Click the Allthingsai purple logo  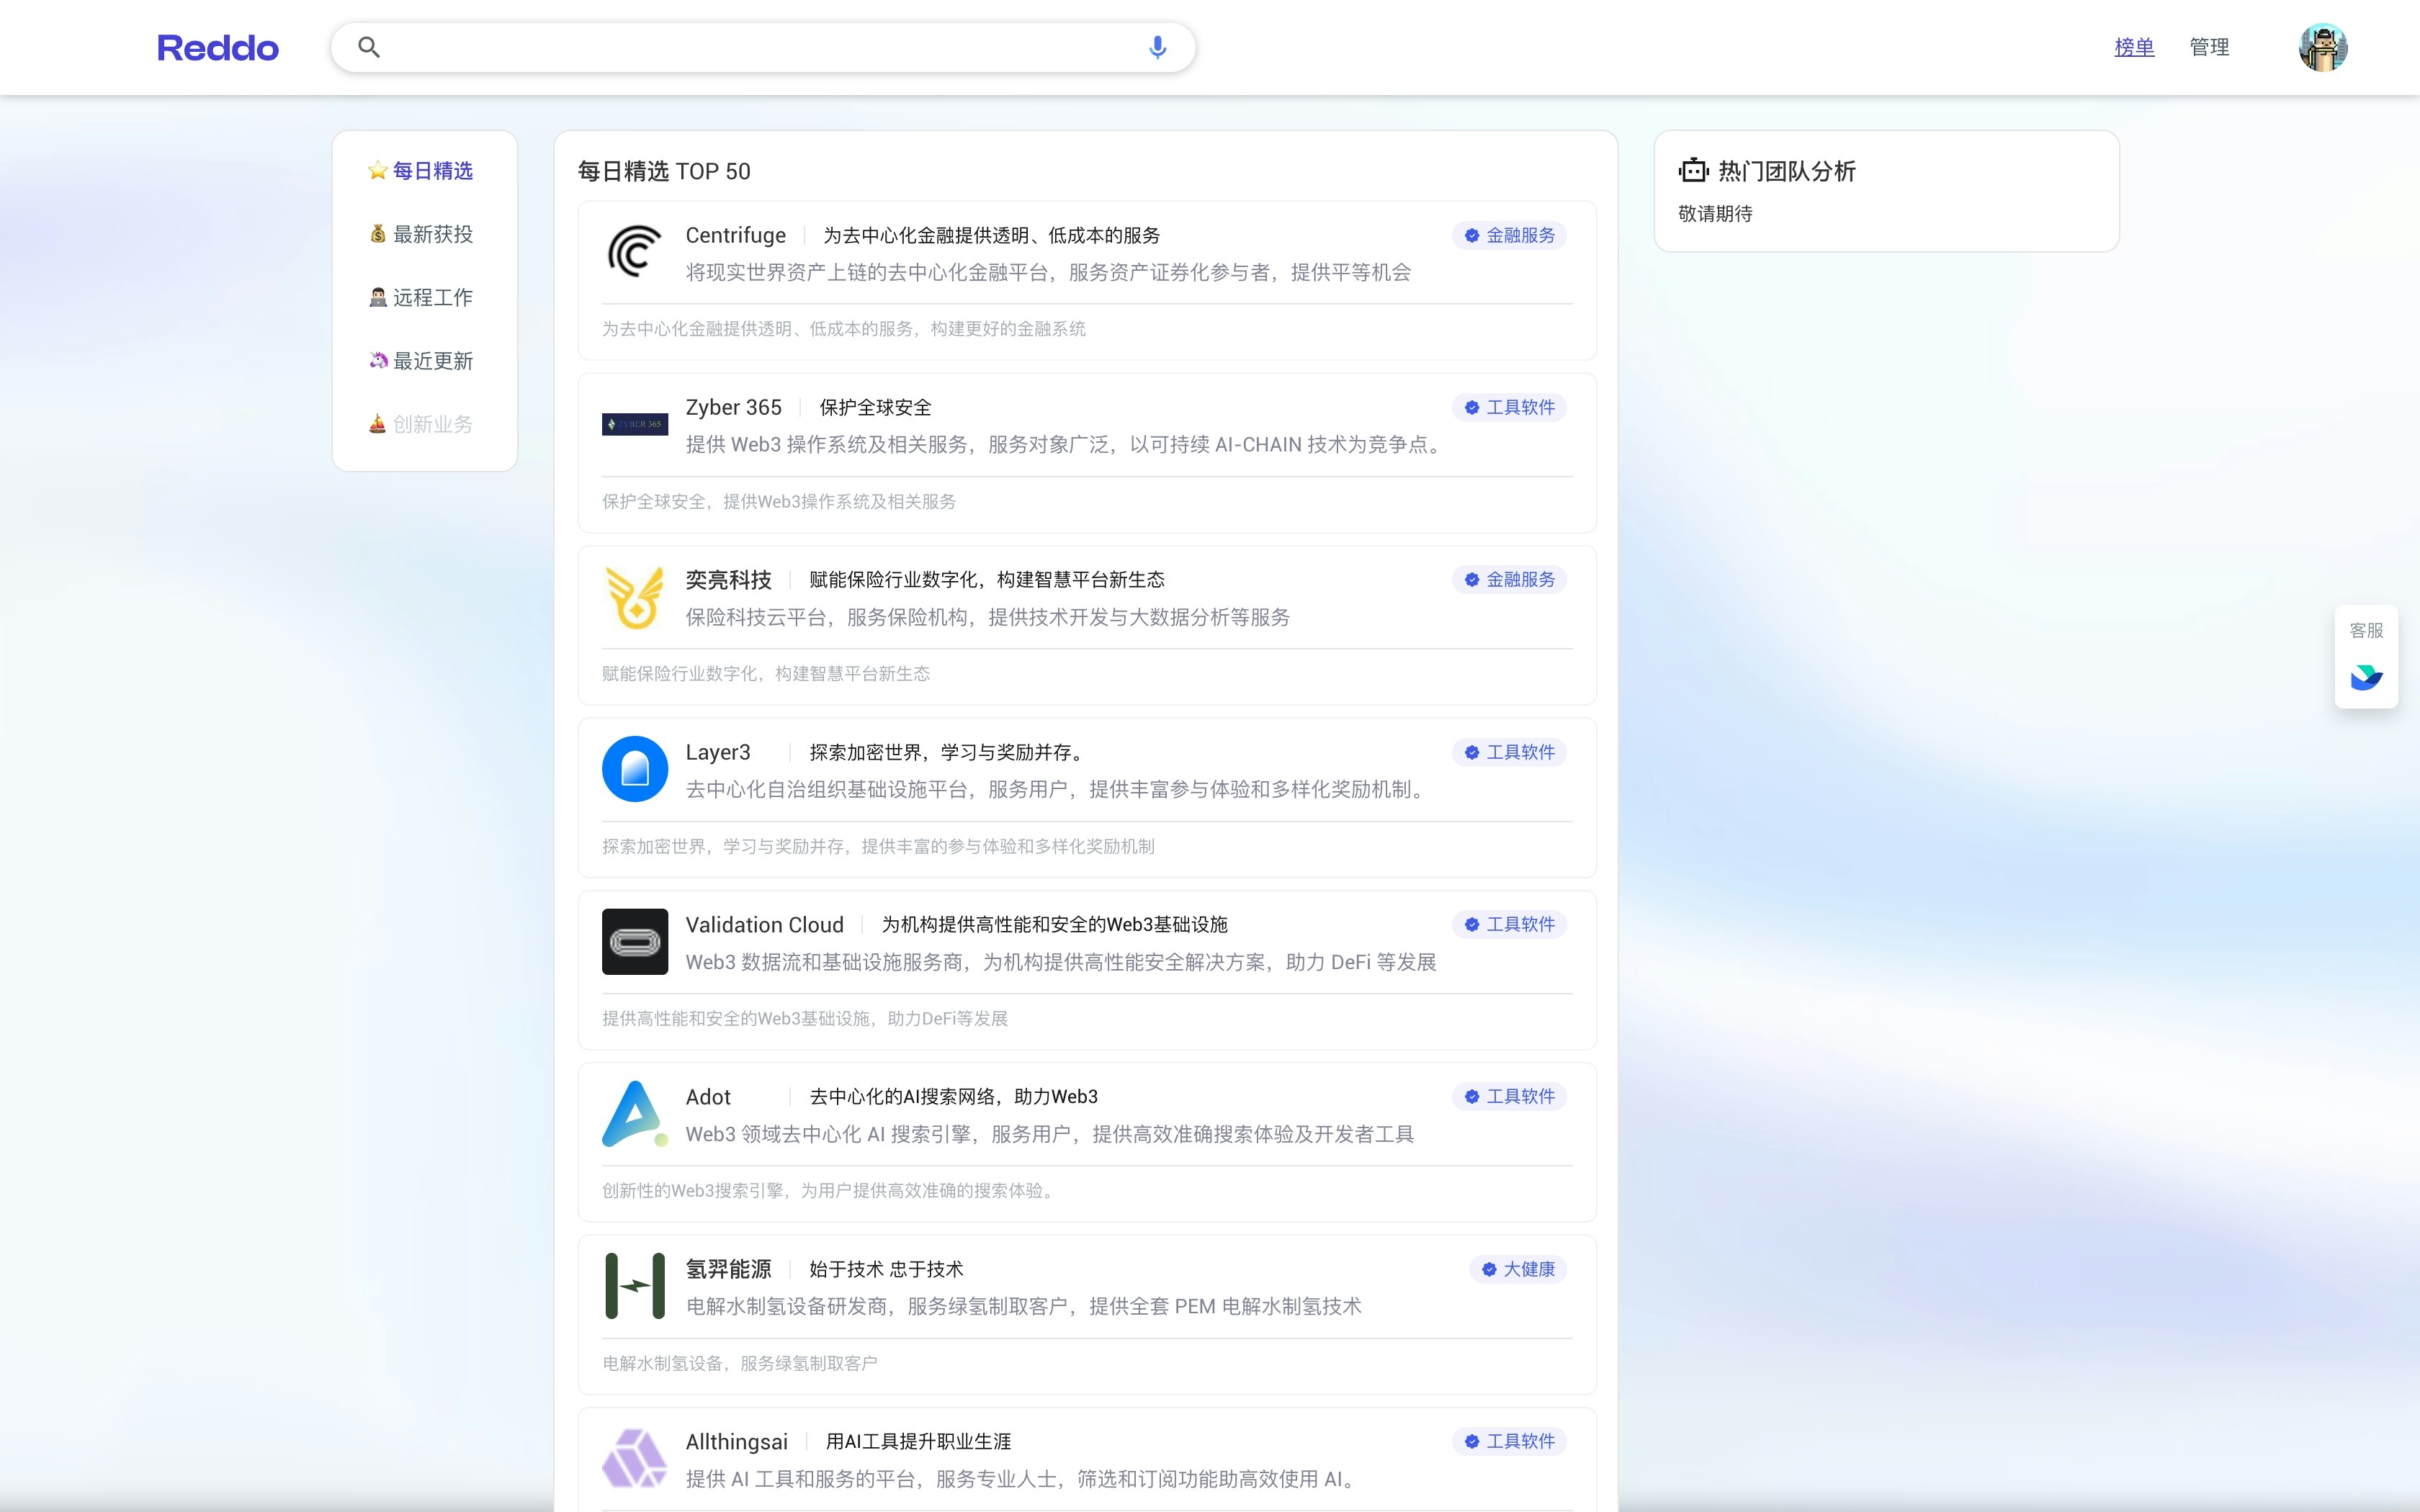pyautogui.click(x=635, y=1458)
